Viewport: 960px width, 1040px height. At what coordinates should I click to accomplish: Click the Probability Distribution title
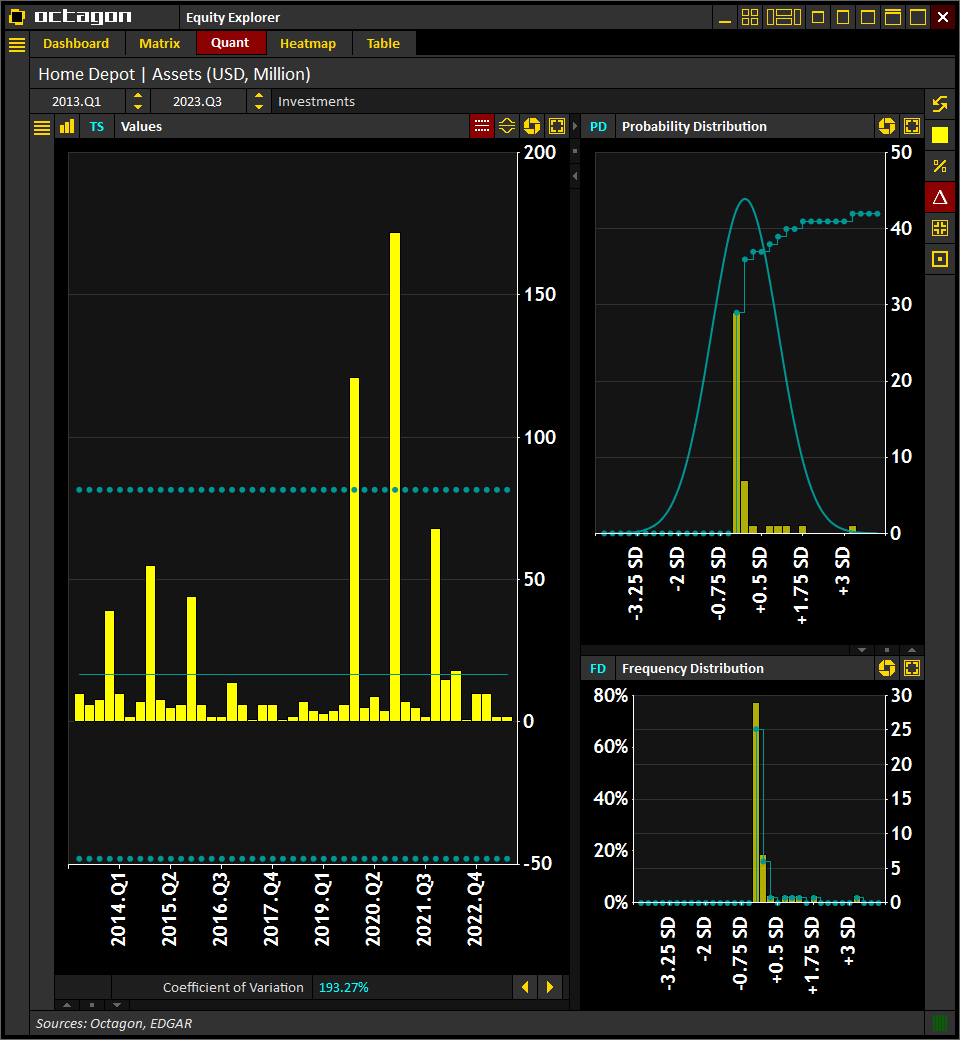tap(694, 127)
